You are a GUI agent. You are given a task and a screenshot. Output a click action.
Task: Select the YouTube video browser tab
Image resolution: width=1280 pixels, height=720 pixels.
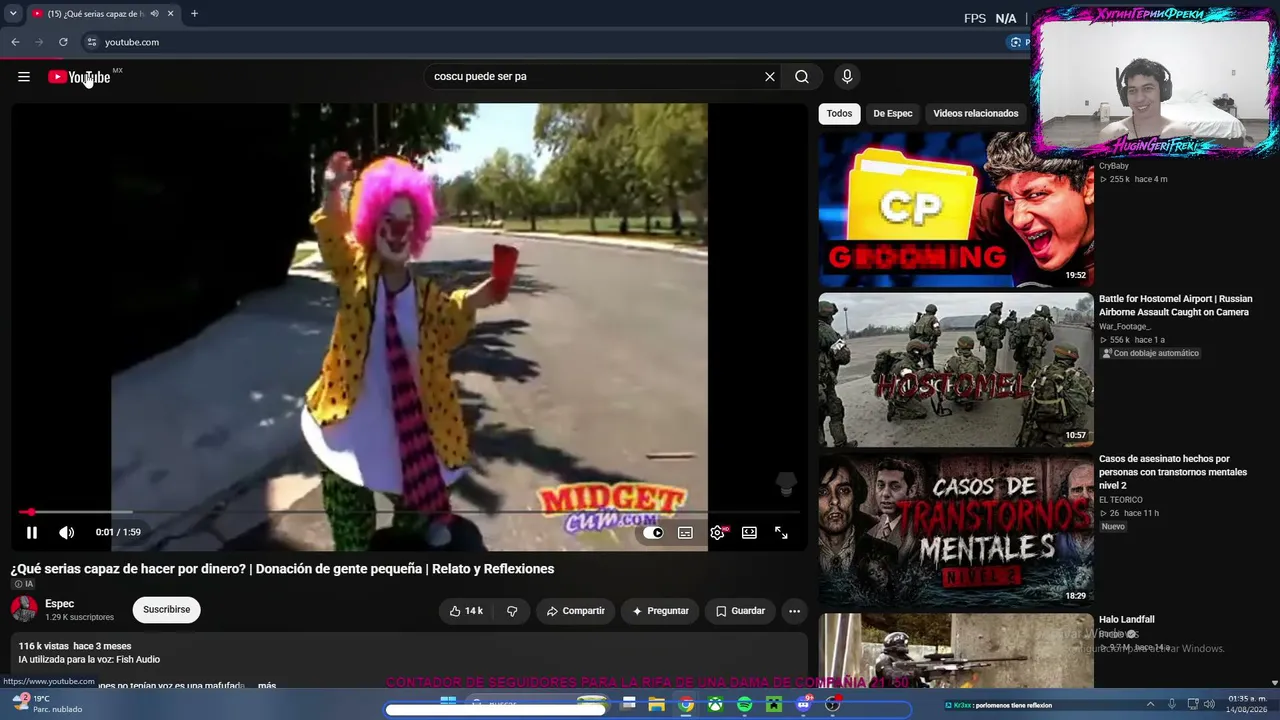(103, 14)
